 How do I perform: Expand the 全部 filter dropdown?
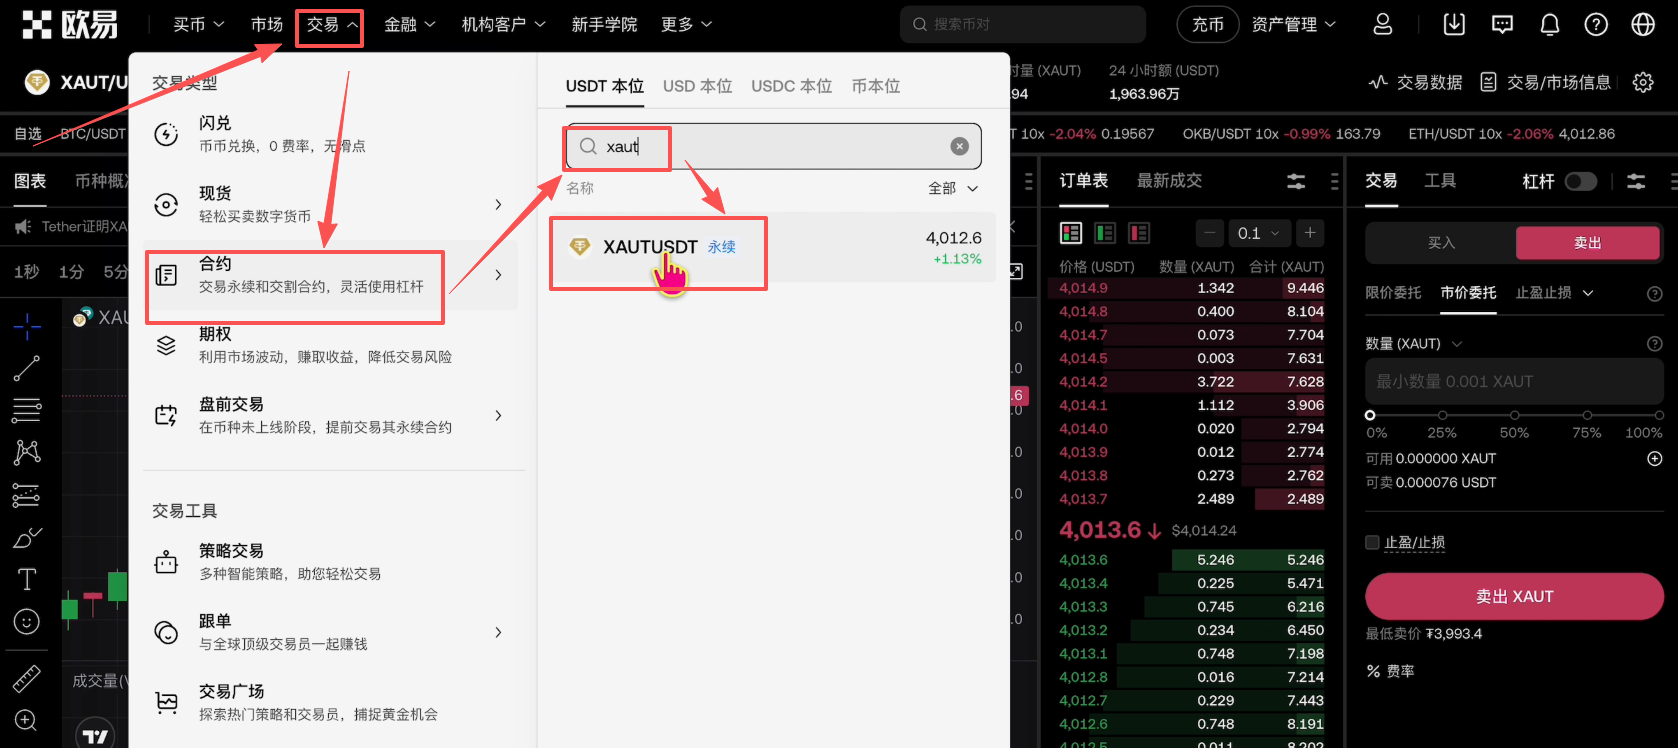(953, 188)
